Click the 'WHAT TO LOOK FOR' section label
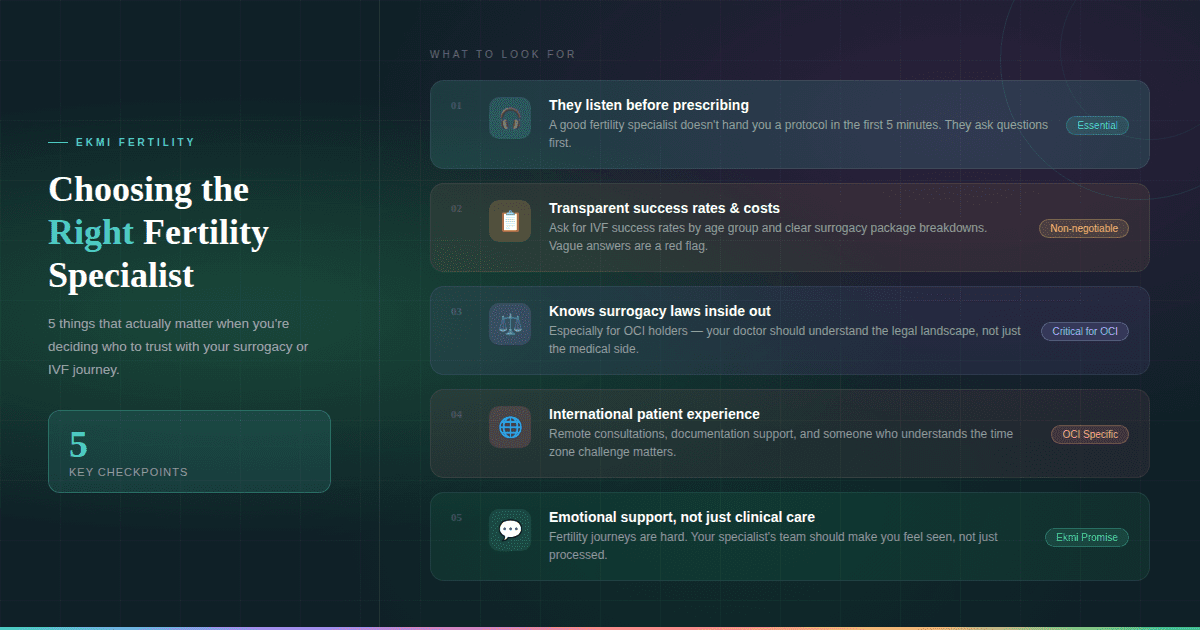The width and height of the screenshot is (1200, 630). 502,54
